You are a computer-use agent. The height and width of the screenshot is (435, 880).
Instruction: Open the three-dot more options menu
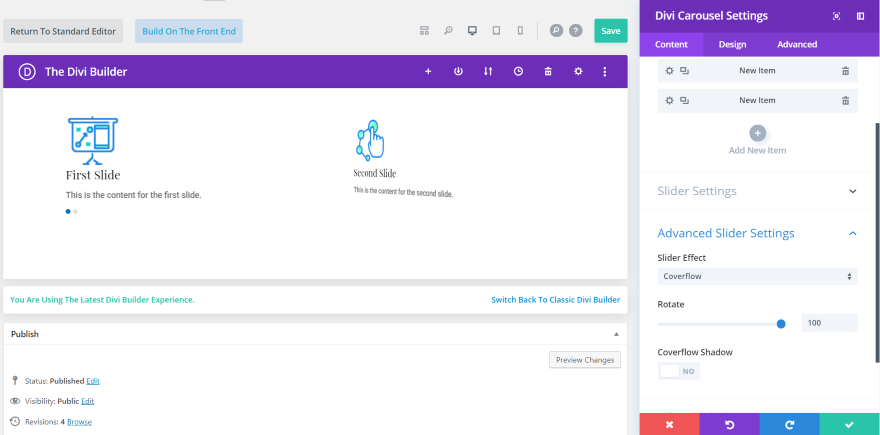pyautogui.click(x=605, y=71)
